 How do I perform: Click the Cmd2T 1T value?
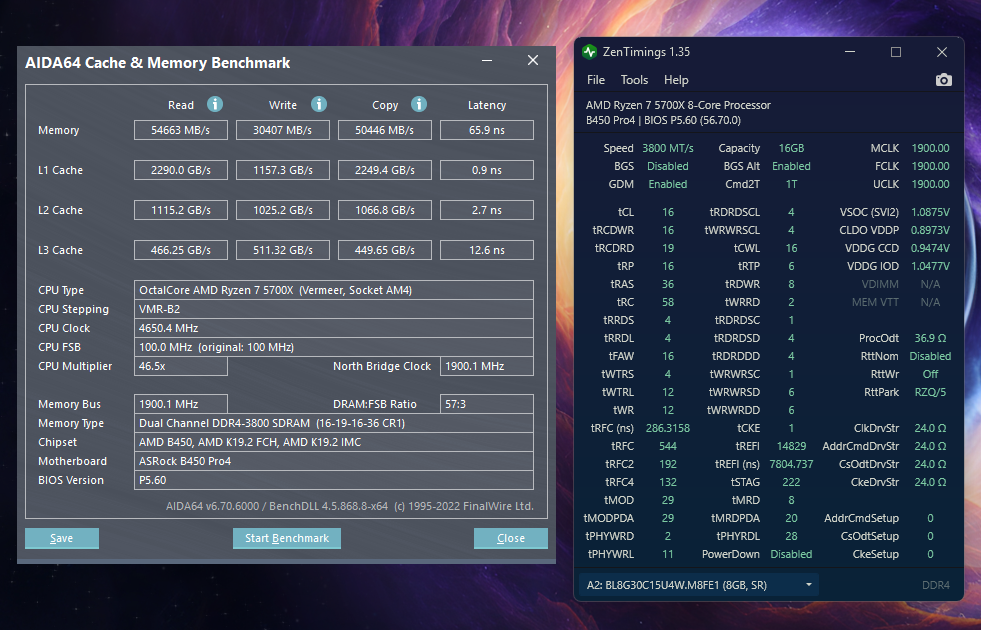(x=791, y=185)
